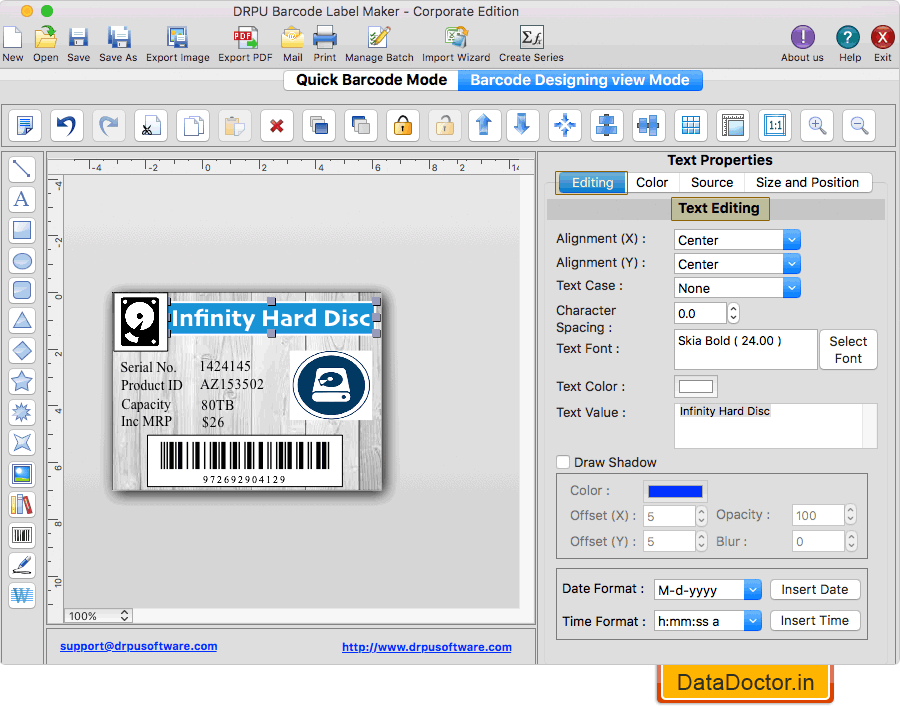The width and height of the screenshot is (900, 706).
Task: Click the blue up arrow icon
Action: pyautogui.click(x=484, y=125)
